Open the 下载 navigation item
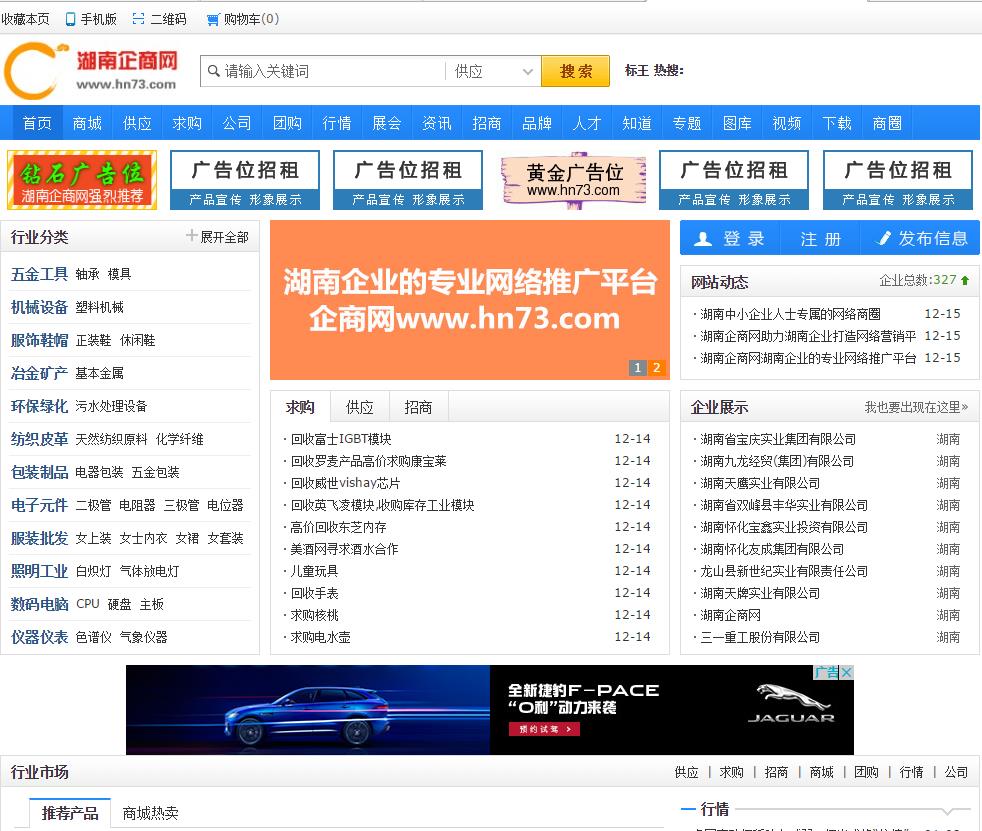 coord(837,123)
